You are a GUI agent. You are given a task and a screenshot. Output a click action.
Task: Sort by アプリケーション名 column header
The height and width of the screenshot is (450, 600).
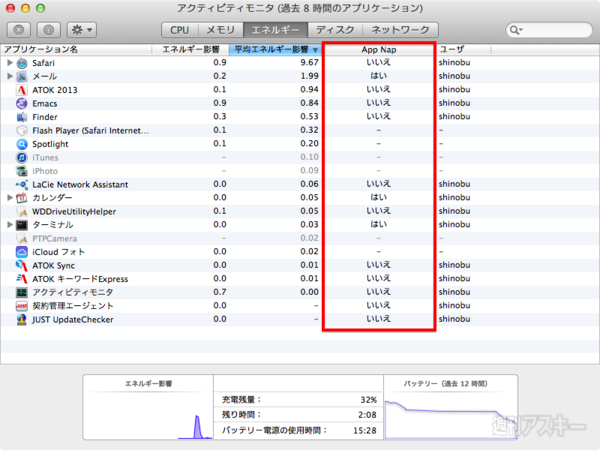[76, 49]
